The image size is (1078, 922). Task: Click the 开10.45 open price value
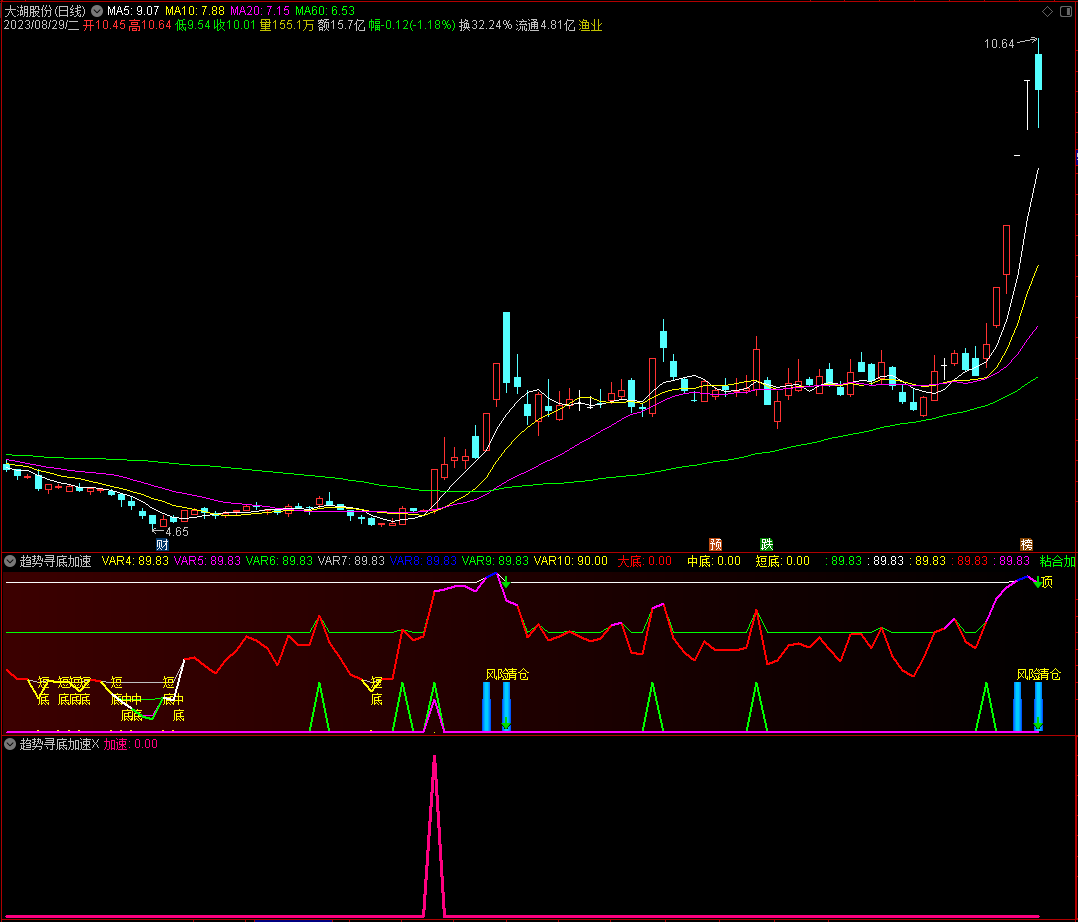pyautogui.click(x=104, y=25)
